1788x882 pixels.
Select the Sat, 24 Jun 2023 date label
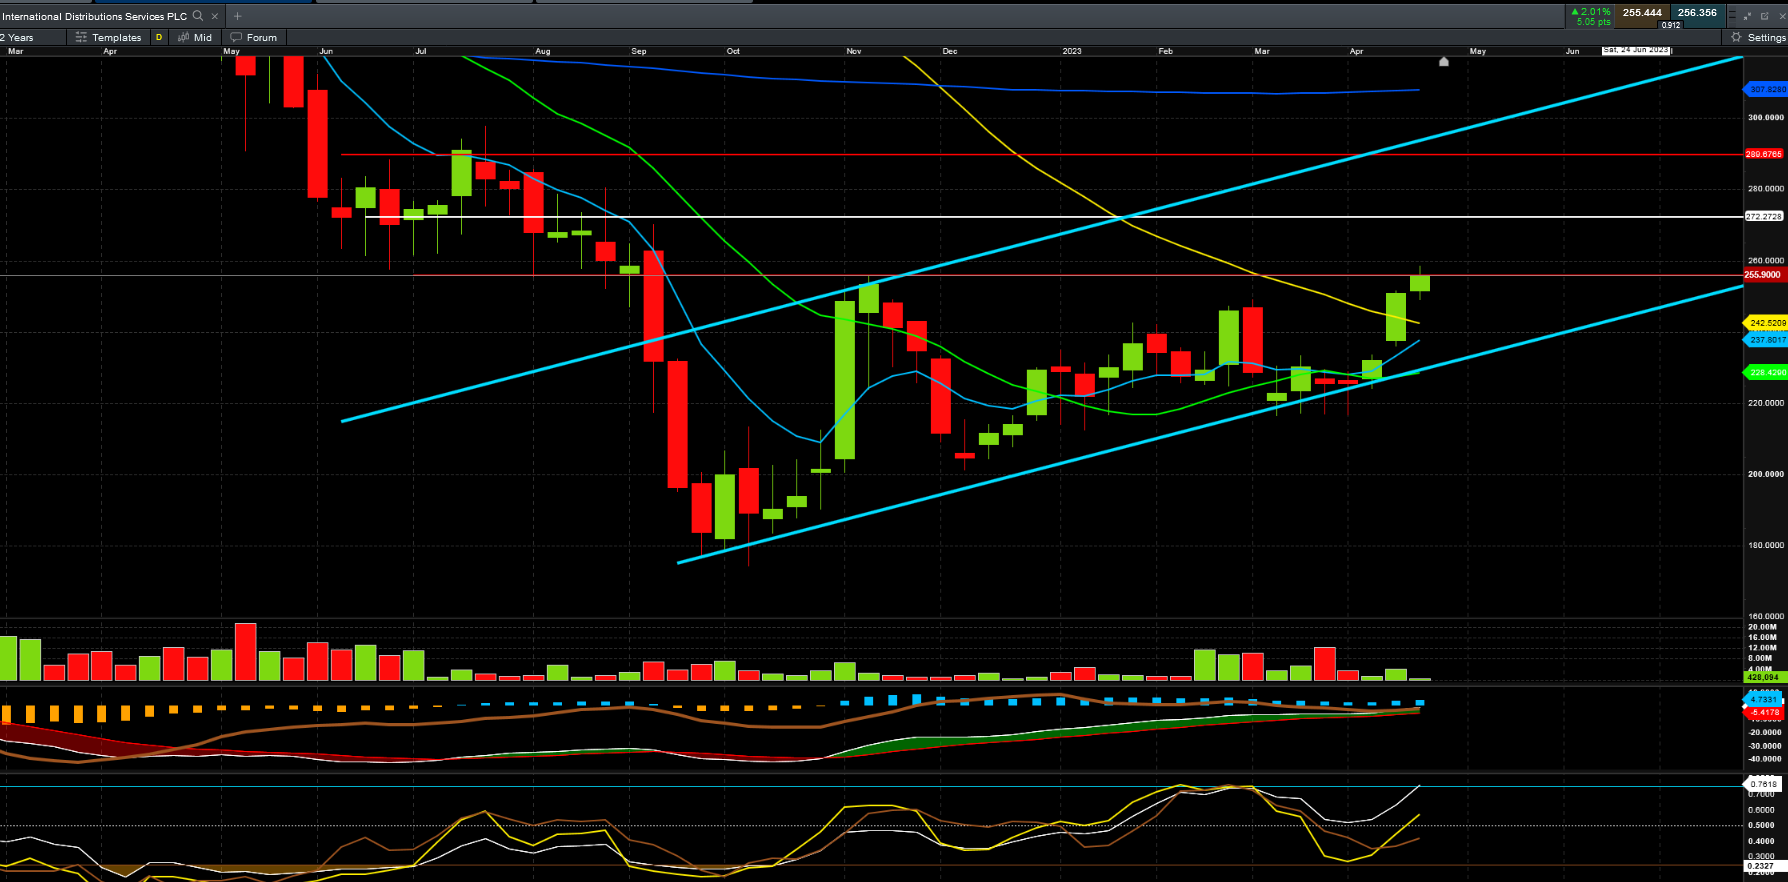coord(1636,50)
